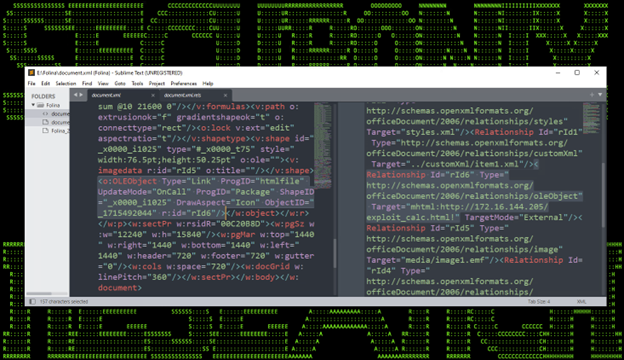624x360 pixels.
Task: Open the tab list dropdown arrow
Action: click(600, 95)
